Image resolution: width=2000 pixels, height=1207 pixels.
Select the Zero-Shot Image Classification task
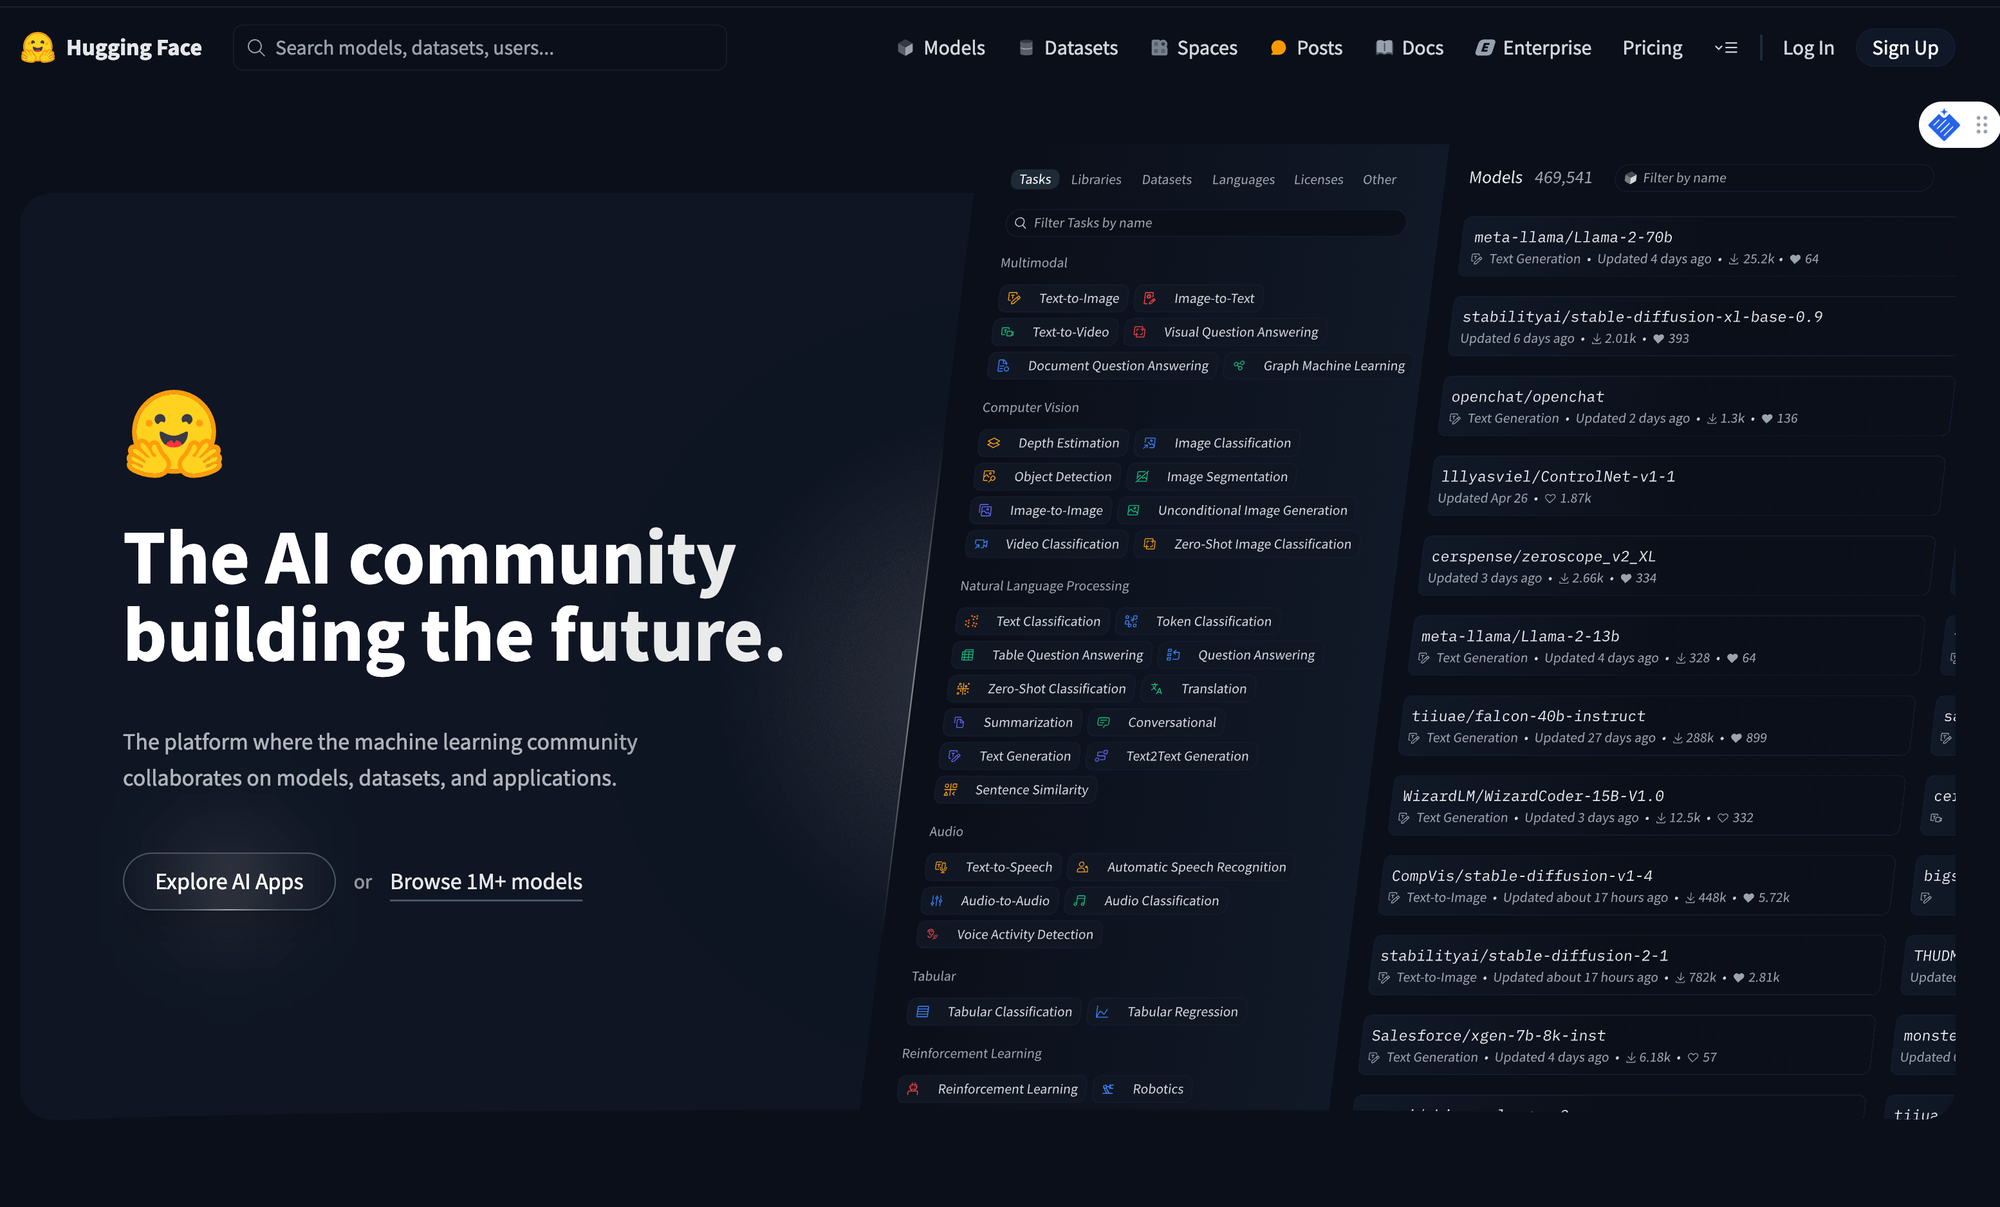(1246, 544)
